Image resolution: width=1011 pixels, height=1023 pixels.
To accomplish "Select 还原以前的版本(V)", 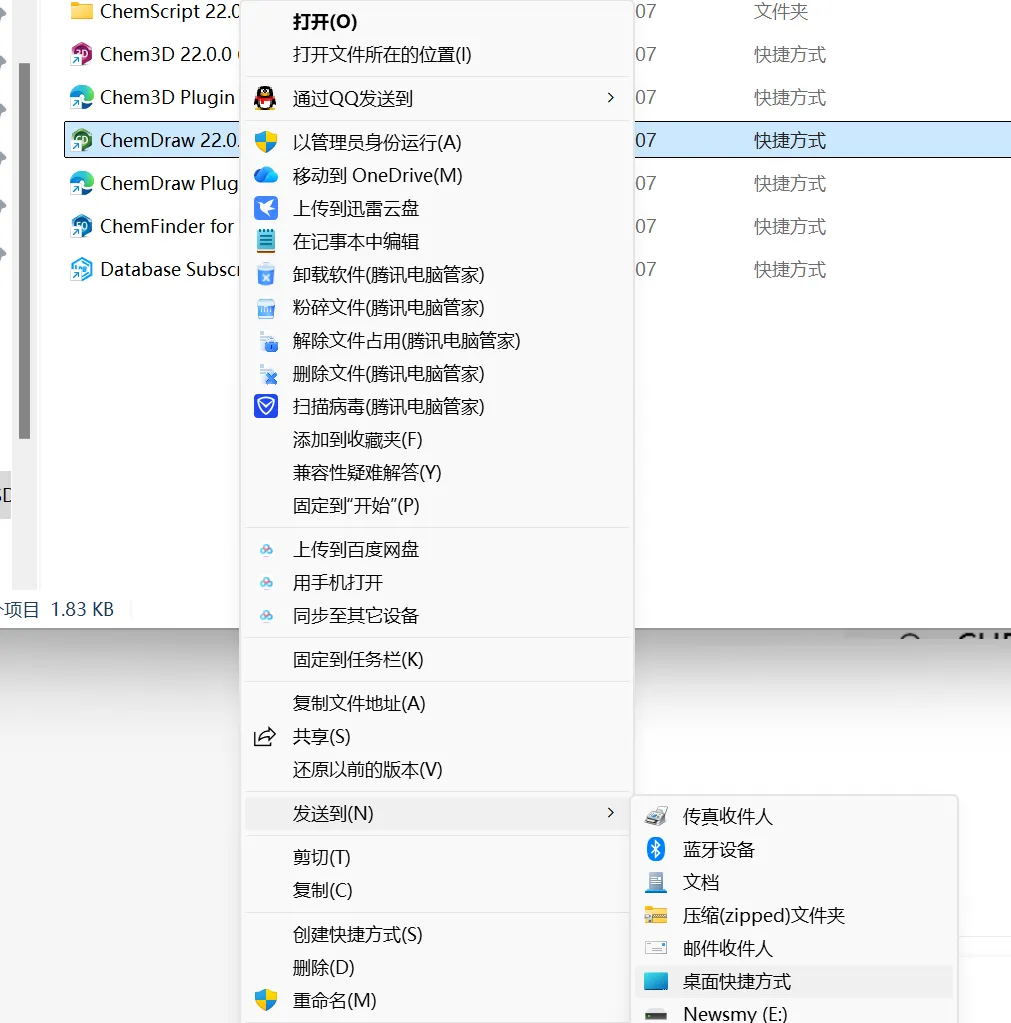I will point(367,770).
